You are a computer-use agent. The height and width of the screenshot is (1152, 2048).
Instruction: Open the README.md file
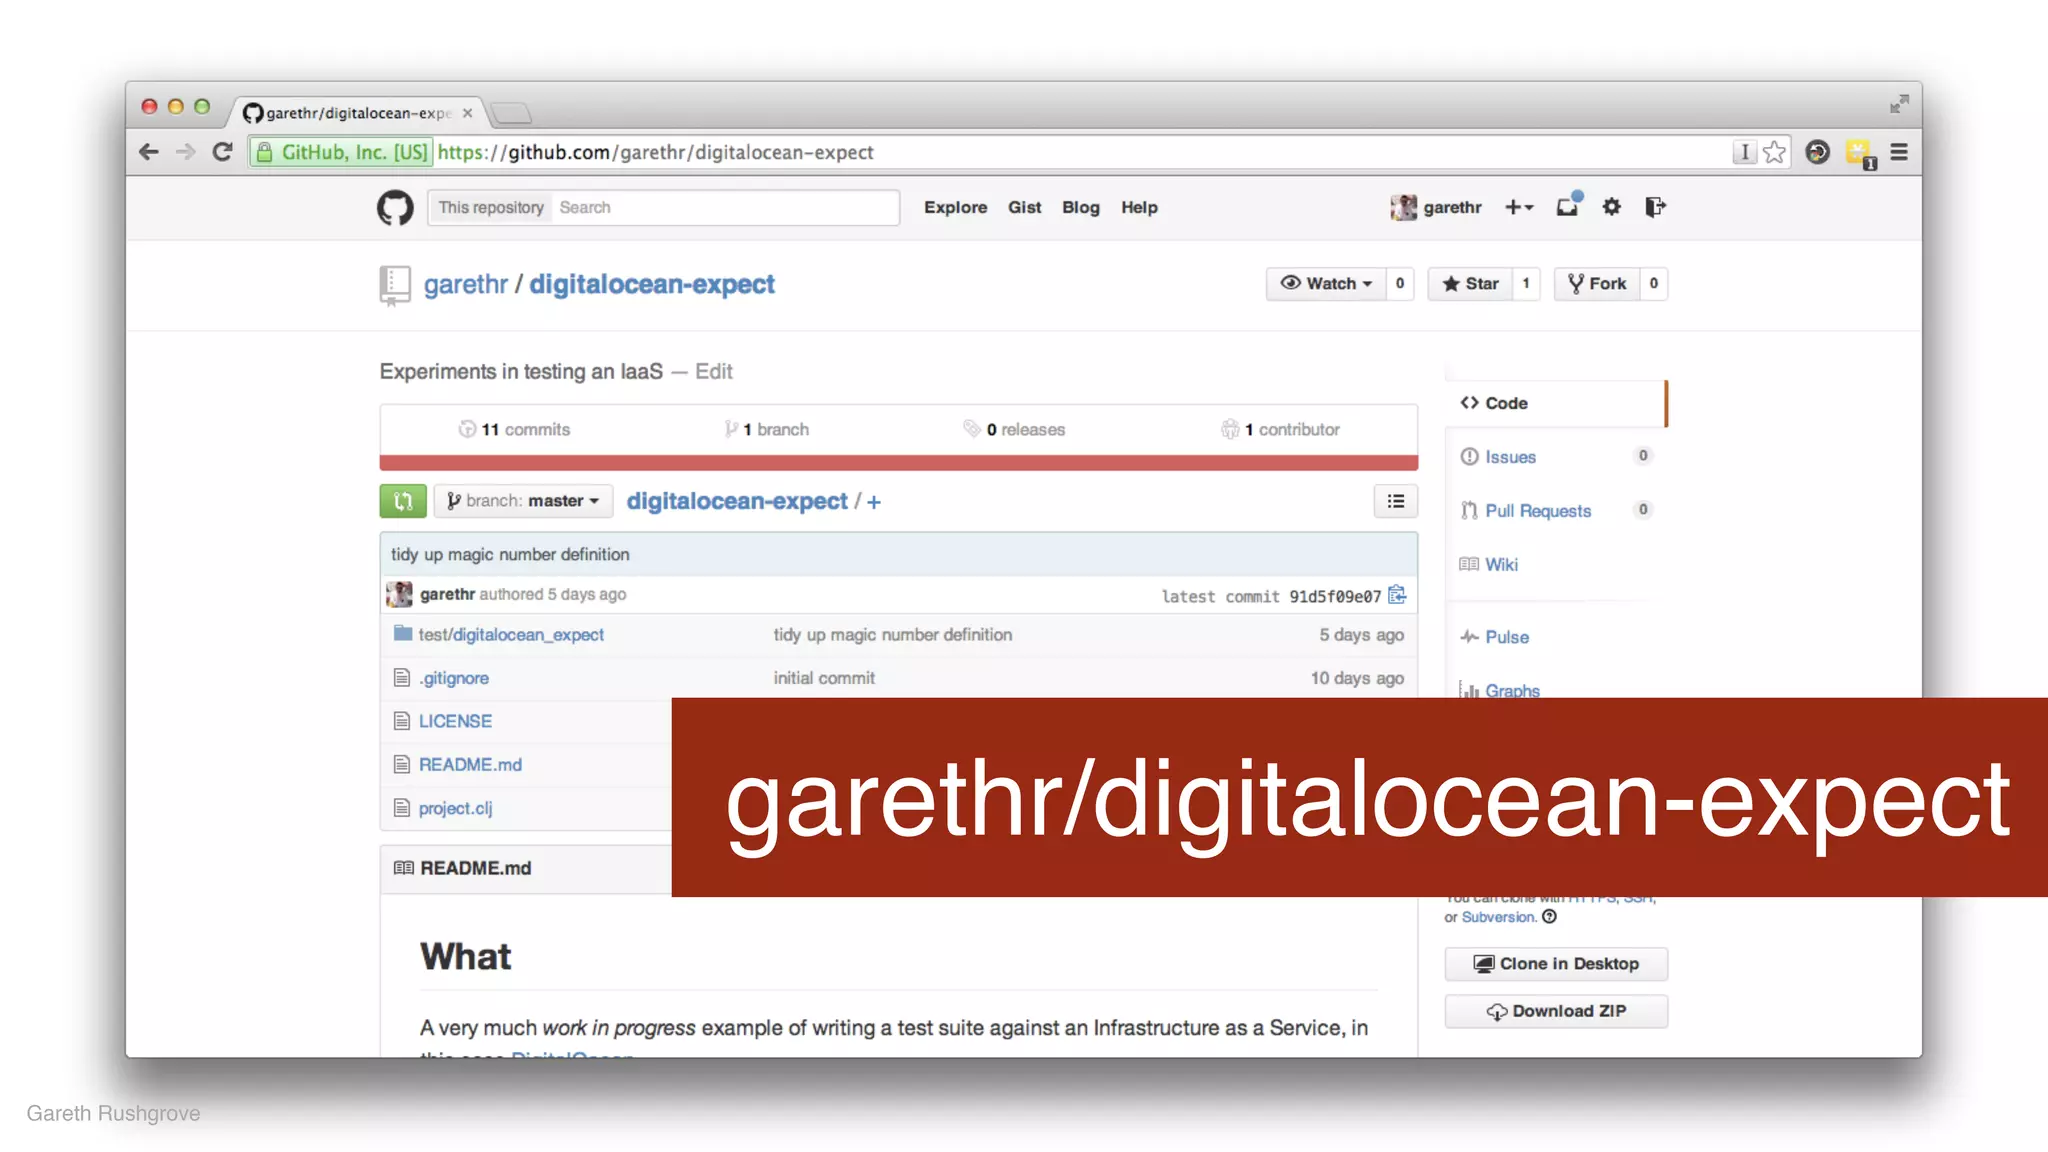(470, 765)
